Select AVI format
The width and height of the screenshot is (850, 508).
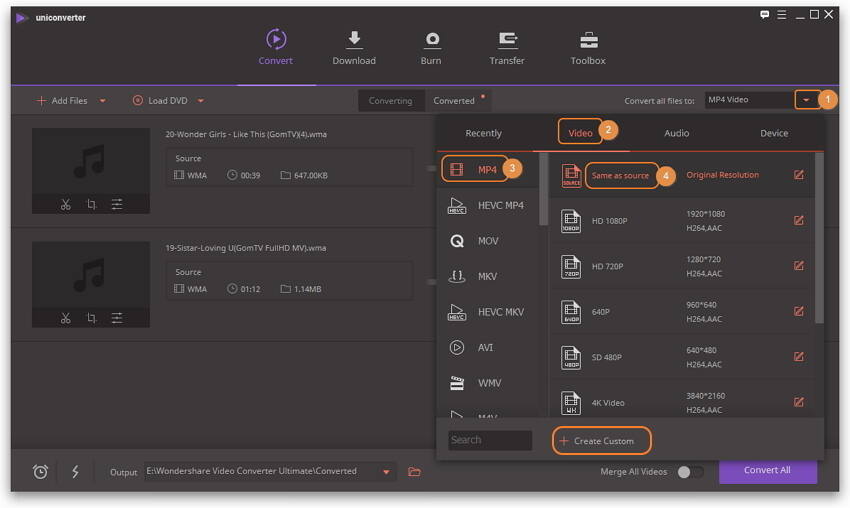(x=487, y=348)
